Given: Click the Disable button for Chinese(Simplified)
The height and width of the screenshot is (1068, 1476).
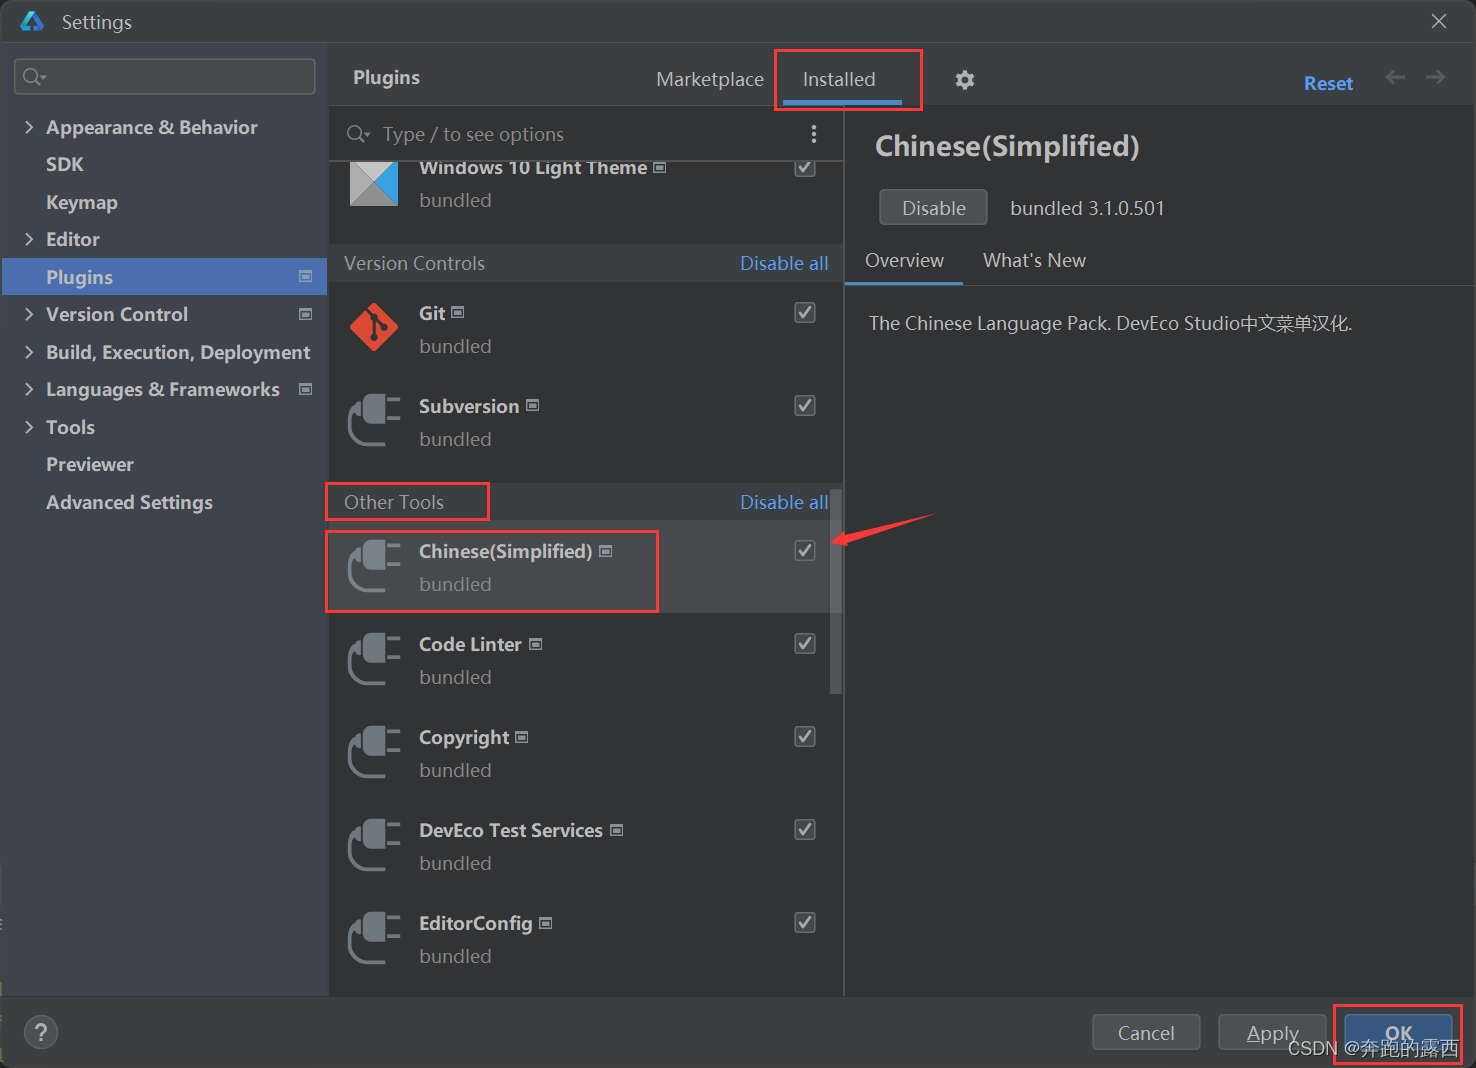Looking at the screenshot, I should click(x=933, y=207).
